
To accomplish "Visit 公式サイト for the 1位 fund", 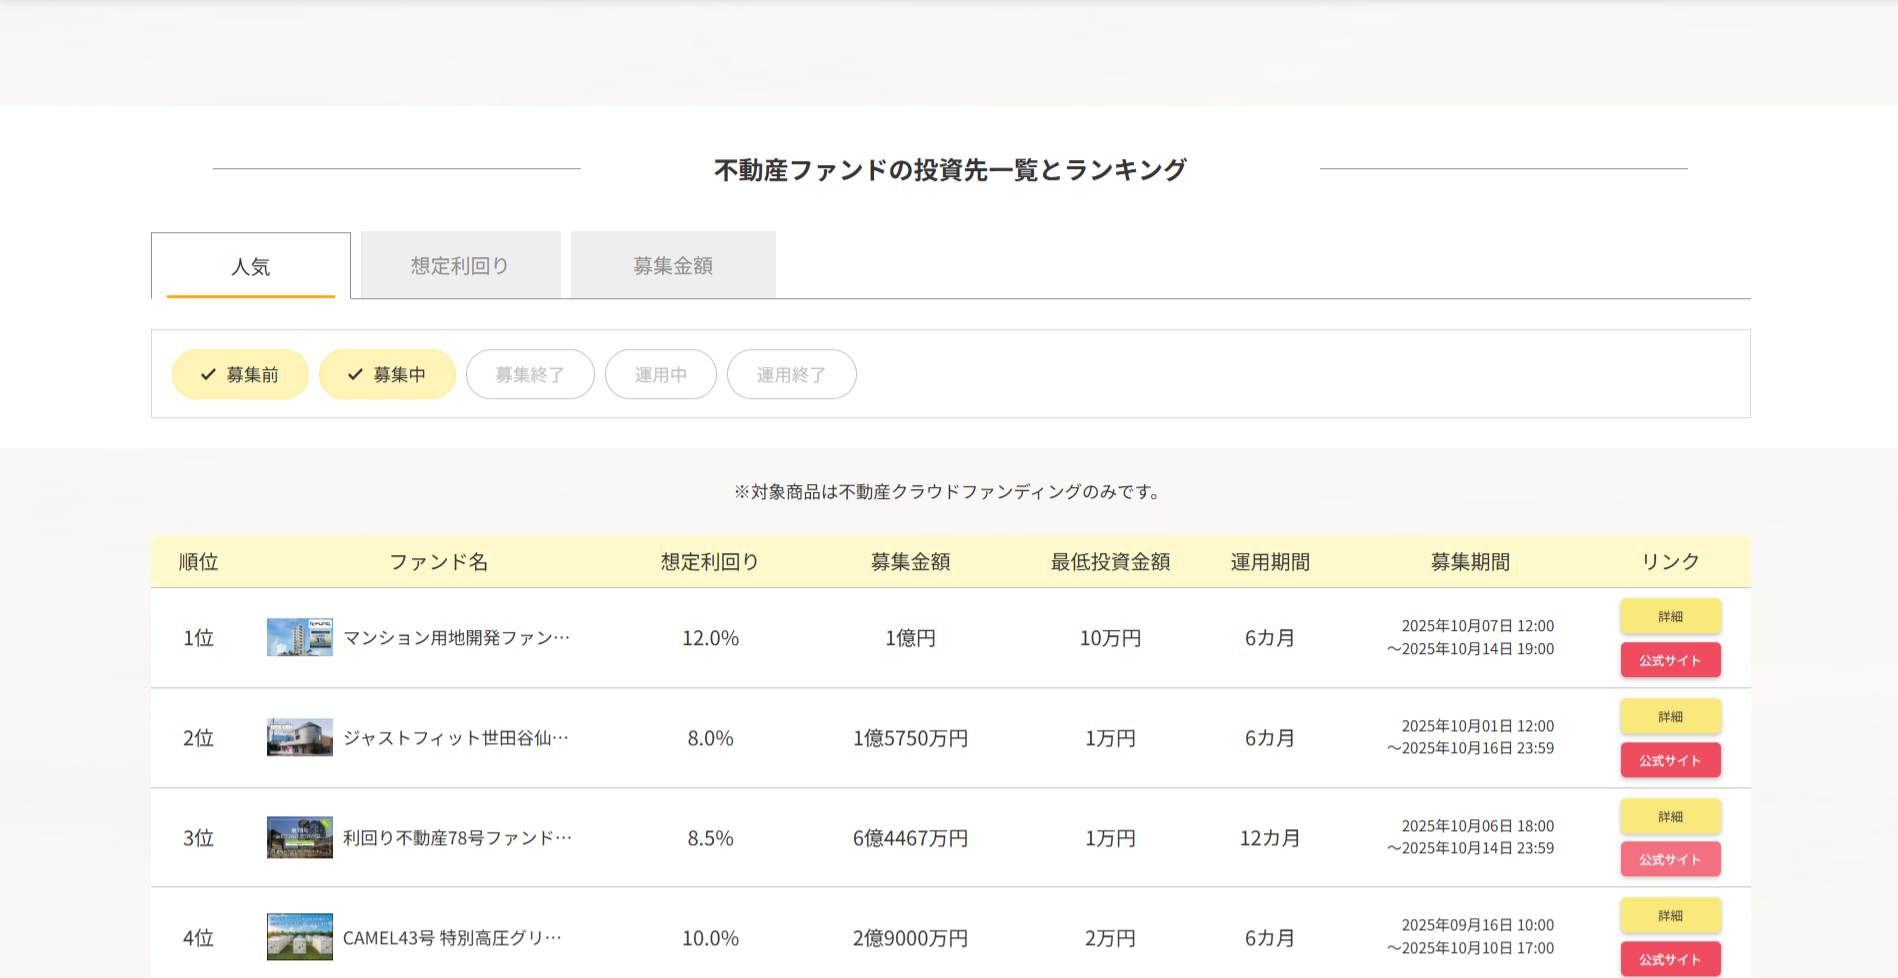I will (1670, 660).
